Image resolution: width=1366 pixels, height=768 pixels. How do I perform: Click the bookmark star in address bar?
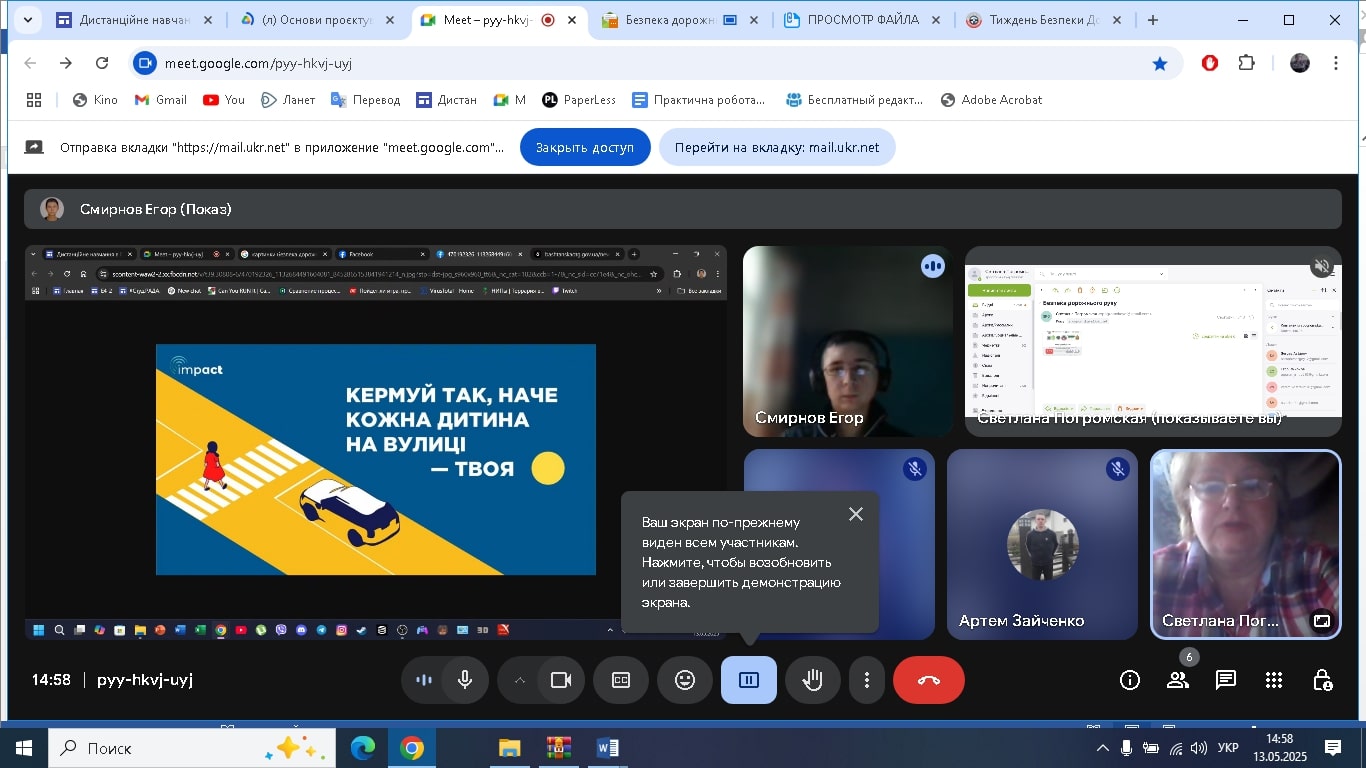[1160, 63]
